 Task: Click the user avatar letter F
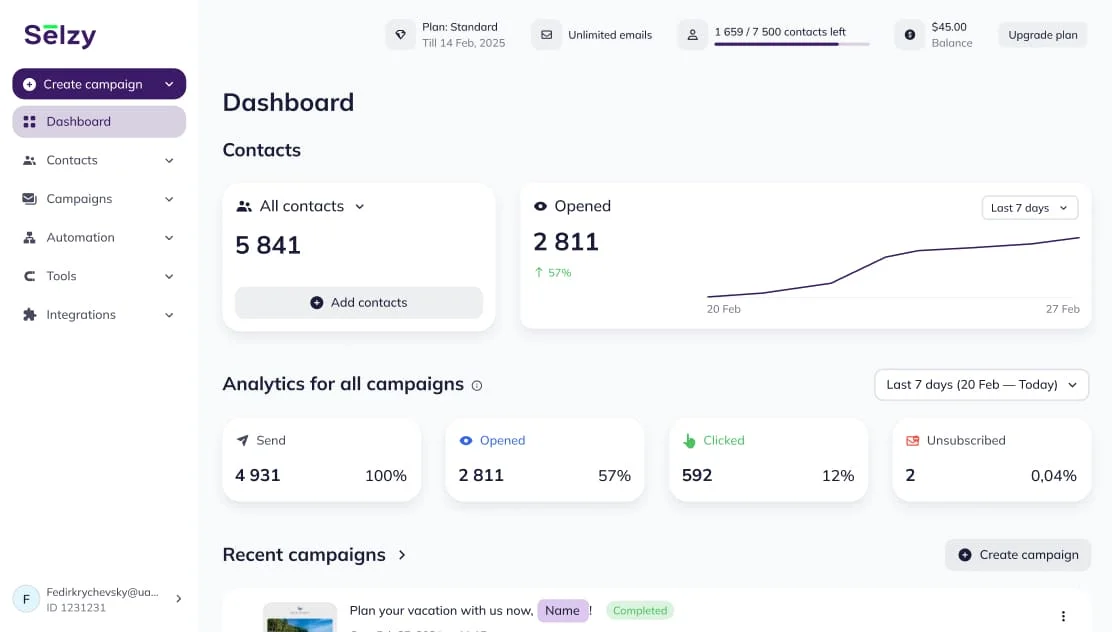coord(26,599)
